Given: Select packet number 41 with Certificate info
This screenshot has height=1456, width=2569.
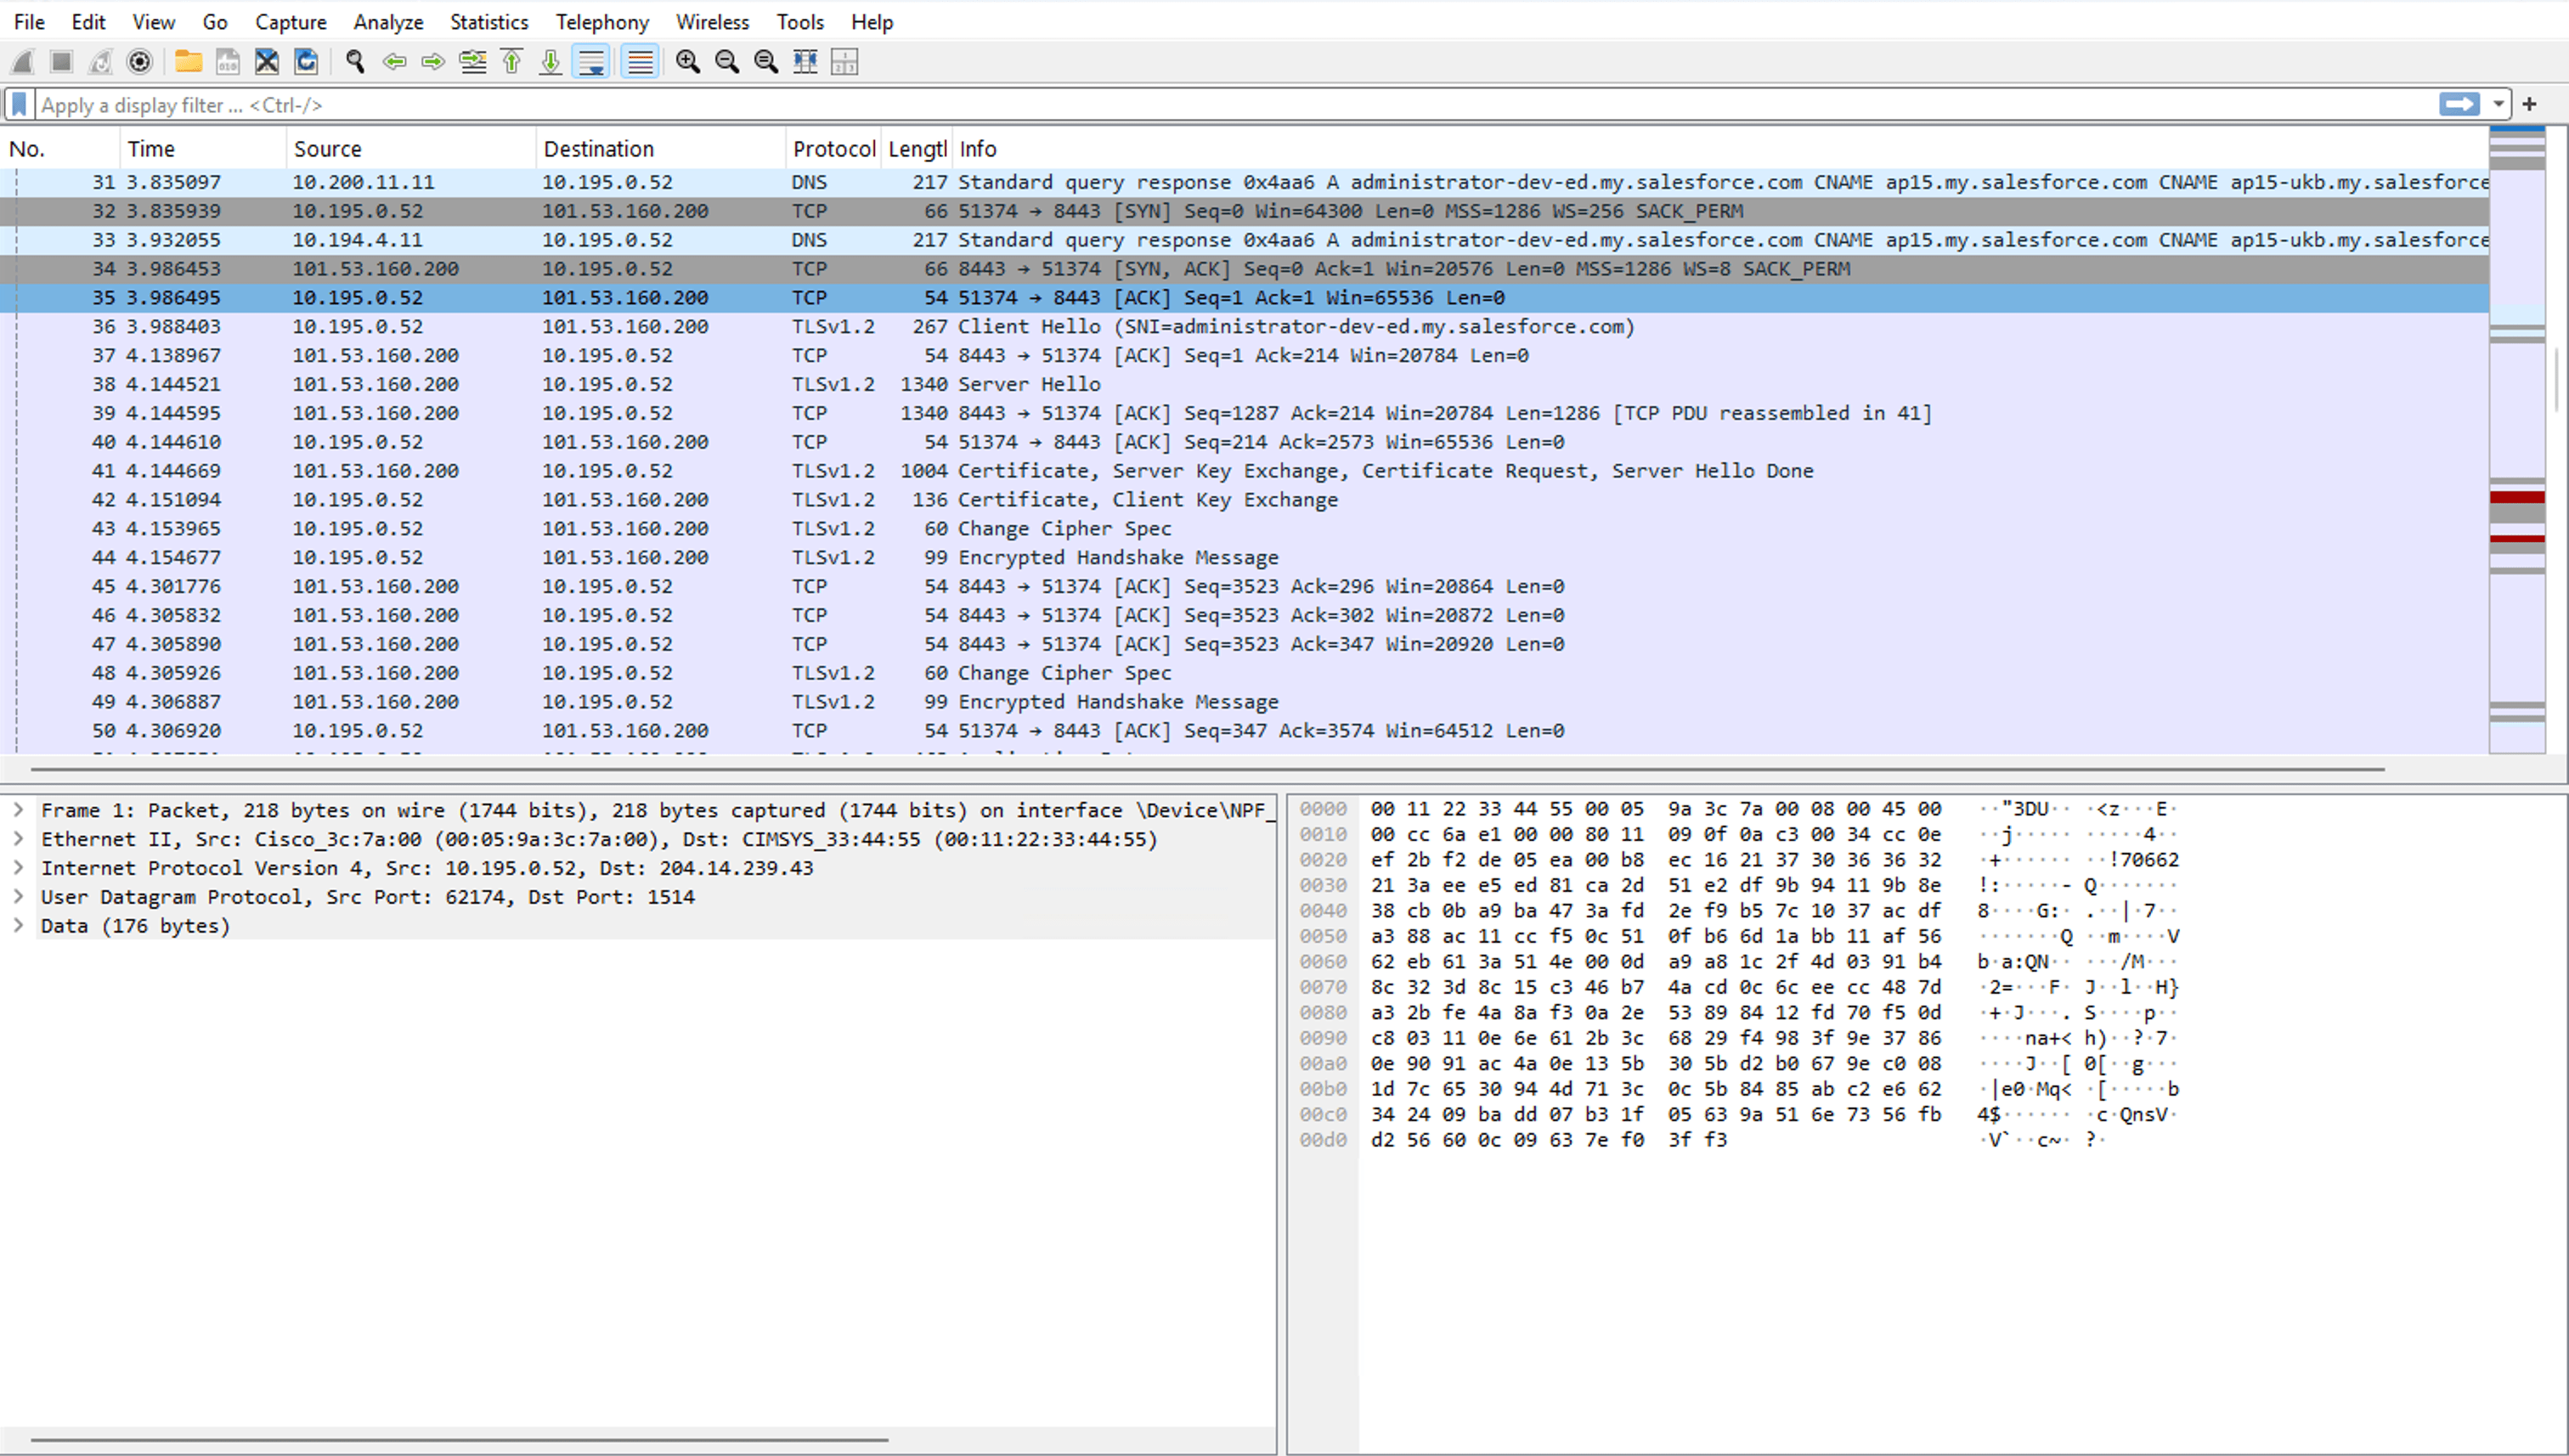Looking at the screenshot, I should point(700,470).
